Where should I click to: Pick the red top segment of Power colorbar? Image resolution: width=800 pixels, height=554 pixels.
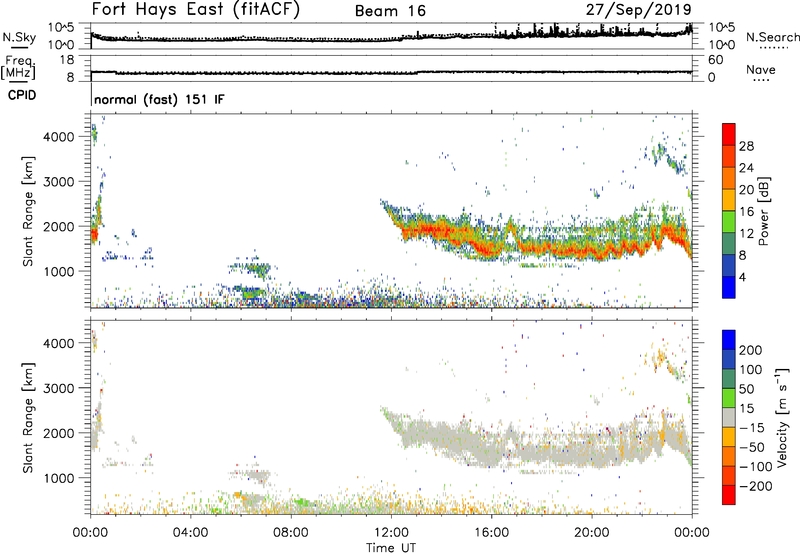(729, 135)
